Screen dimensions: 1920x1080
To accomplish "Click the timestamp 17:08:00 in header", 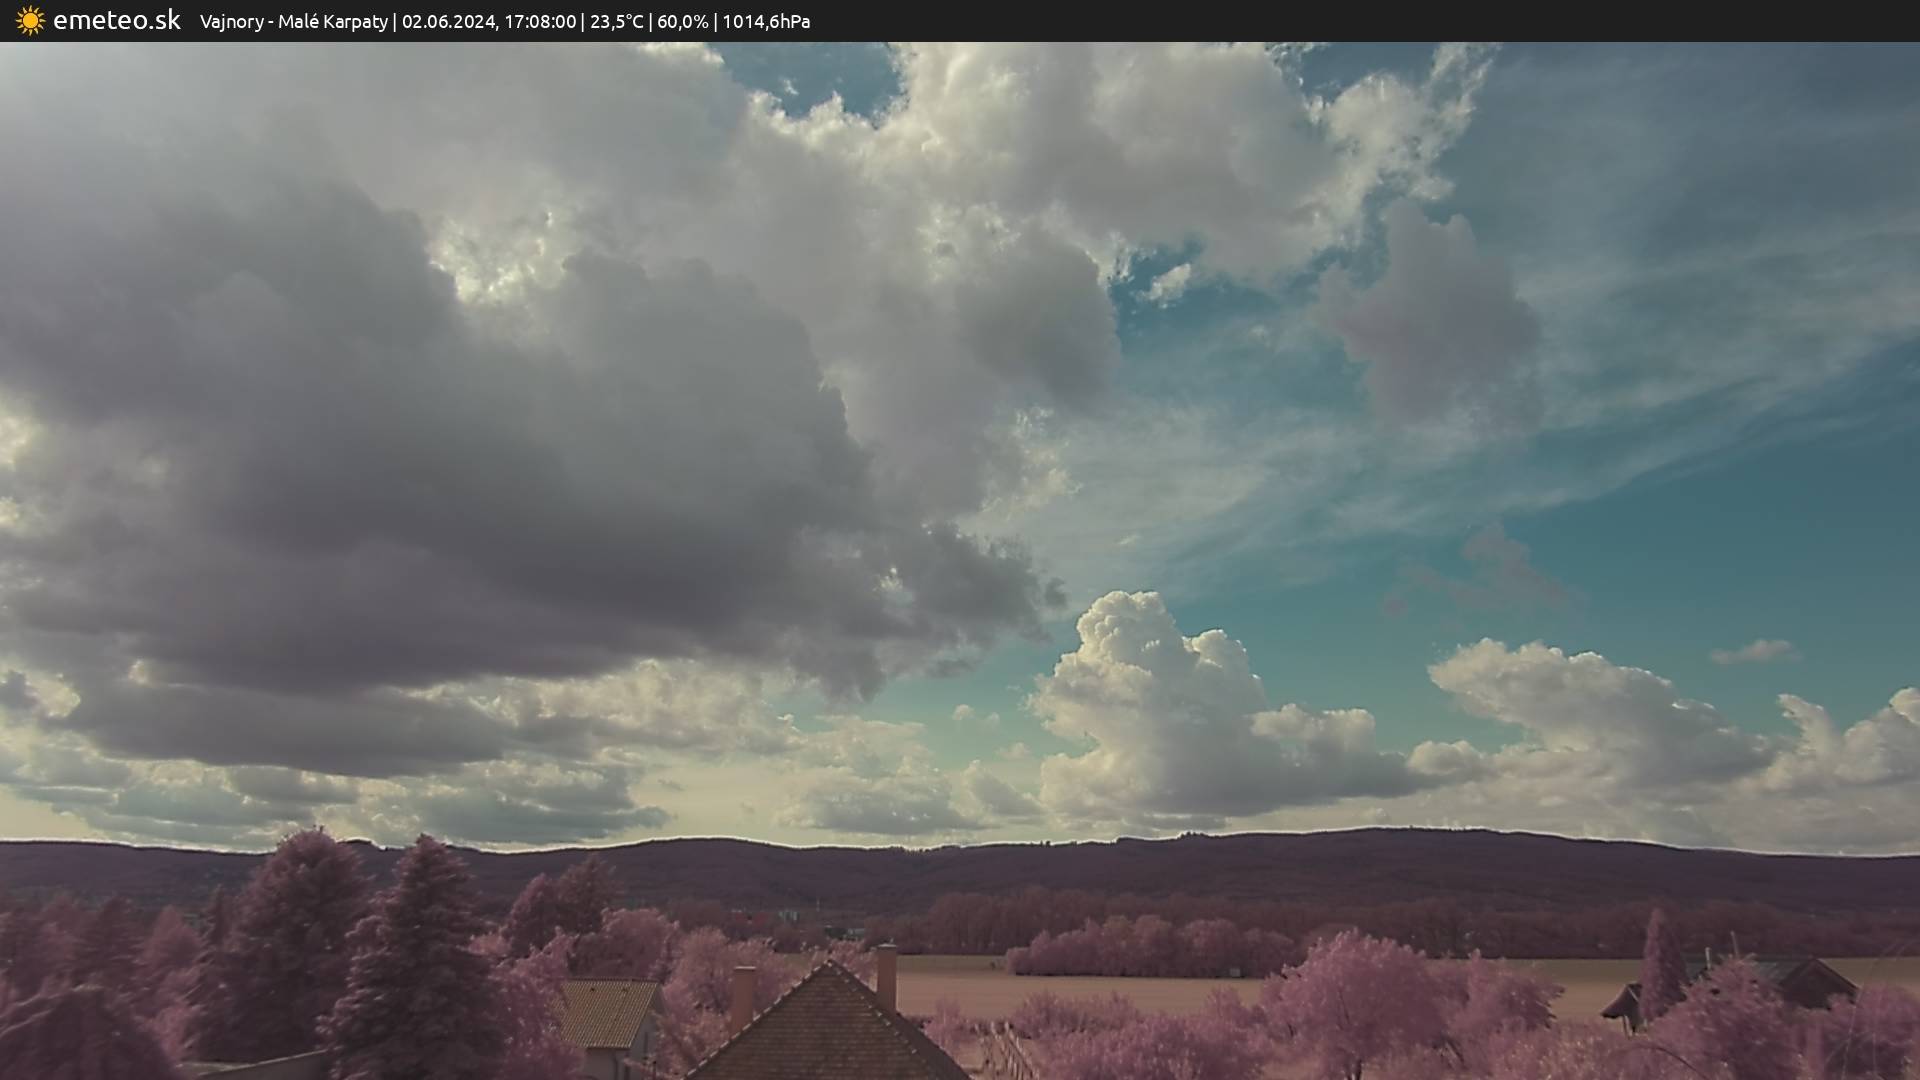I will click(x=540, y=21).
